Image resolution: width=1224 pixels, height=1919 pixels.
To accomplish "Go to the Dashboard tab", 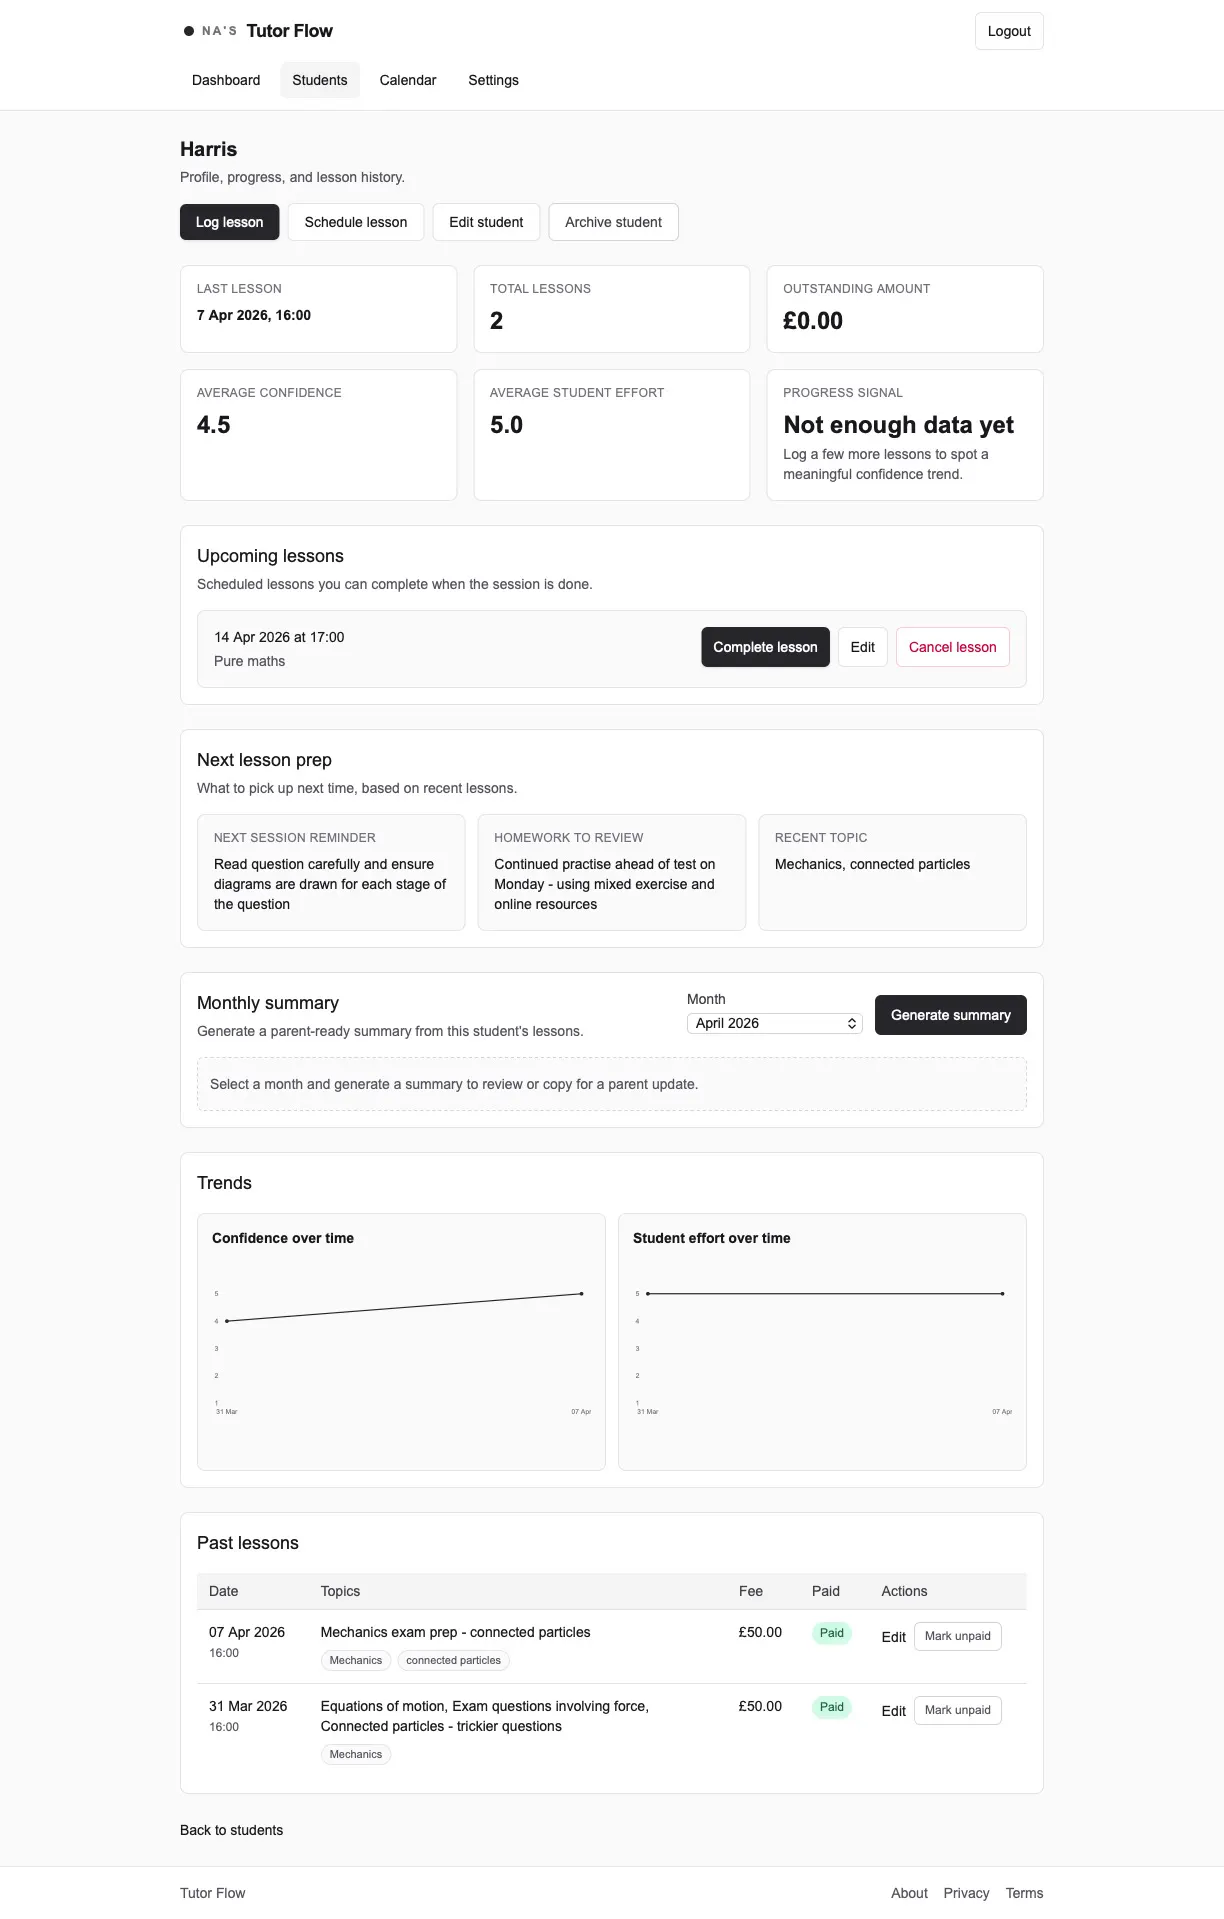I will pyautogui.click(x=226, y=80).
